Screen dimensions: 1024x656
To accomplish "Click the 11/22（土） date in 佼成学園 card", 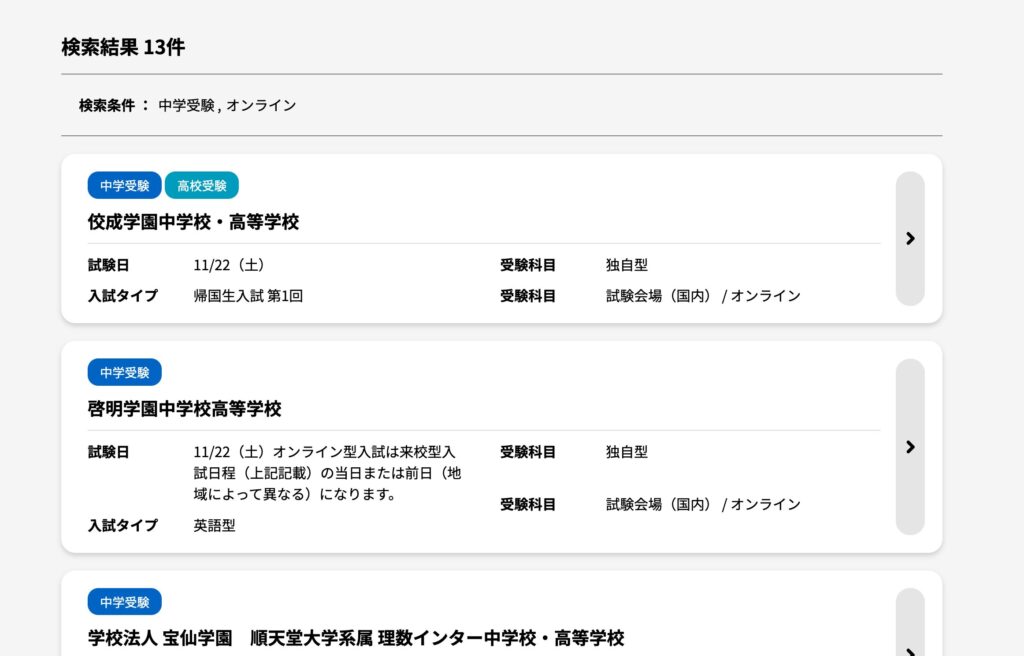I will 229,265.
